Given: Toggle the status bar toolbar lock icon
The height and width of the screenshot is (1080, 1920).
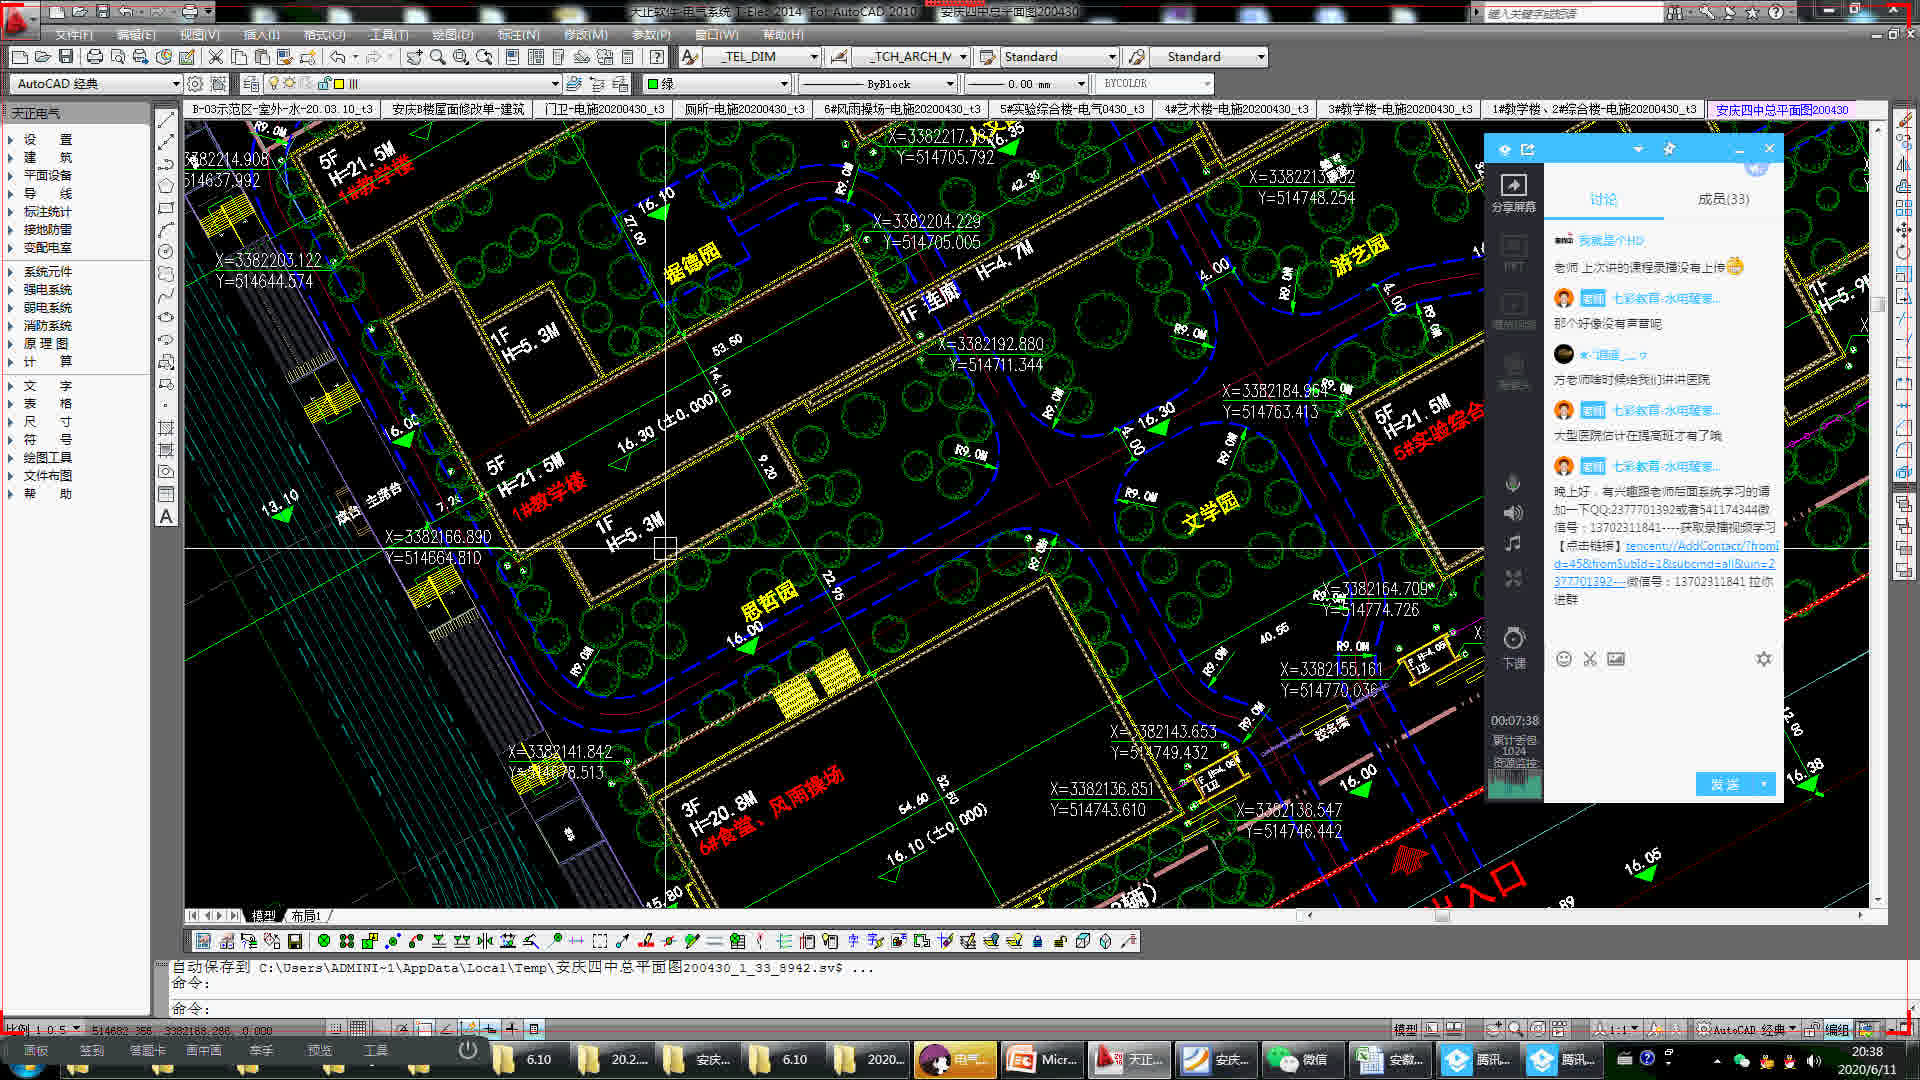Looking at the screenshot, I should coord(1811,1029).
